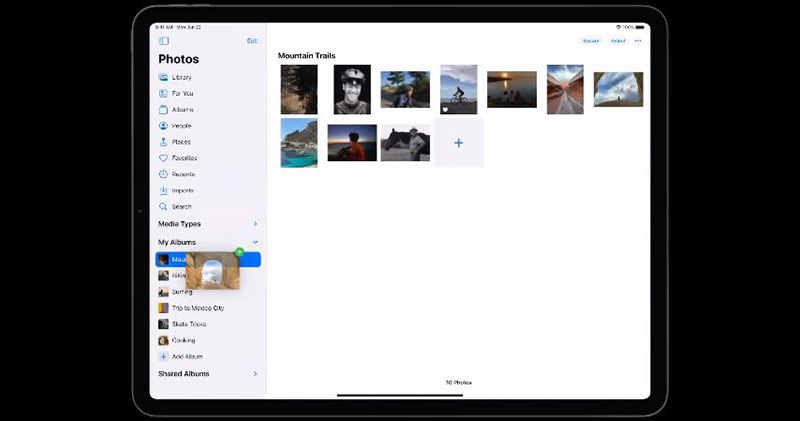Click the status bar time
This screenshot has width=800, height=421.
[x=164, y=27]
